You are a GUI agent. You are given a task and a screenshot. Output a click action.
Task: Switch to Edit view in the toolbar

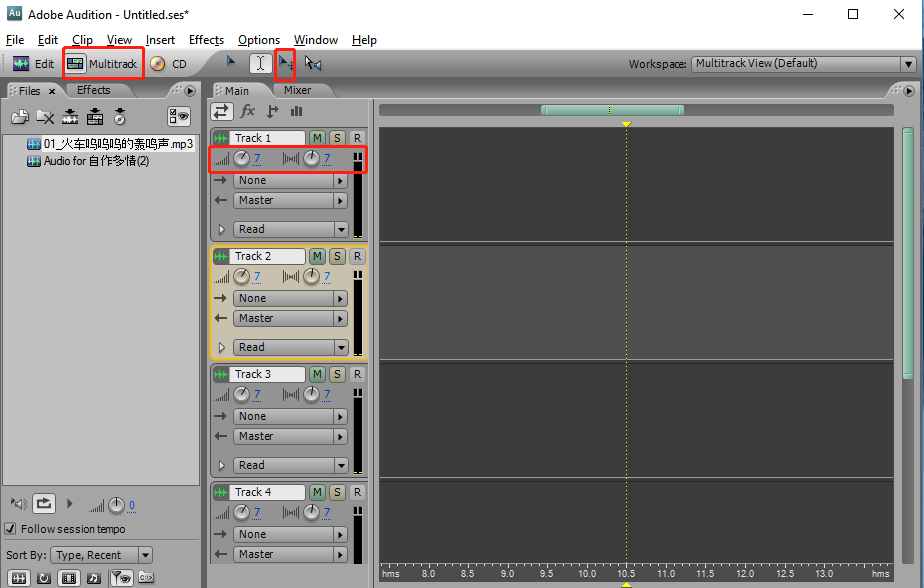coord(33,64)
